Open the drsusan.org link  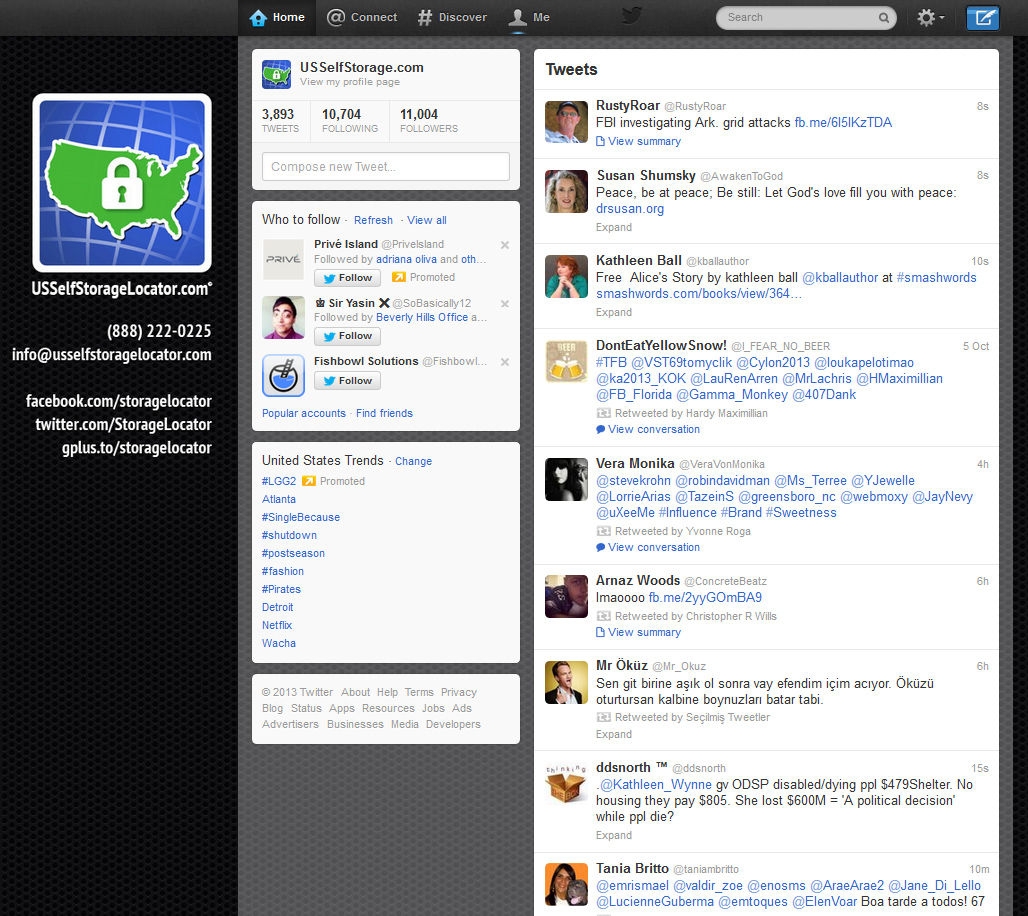point(629,209)
